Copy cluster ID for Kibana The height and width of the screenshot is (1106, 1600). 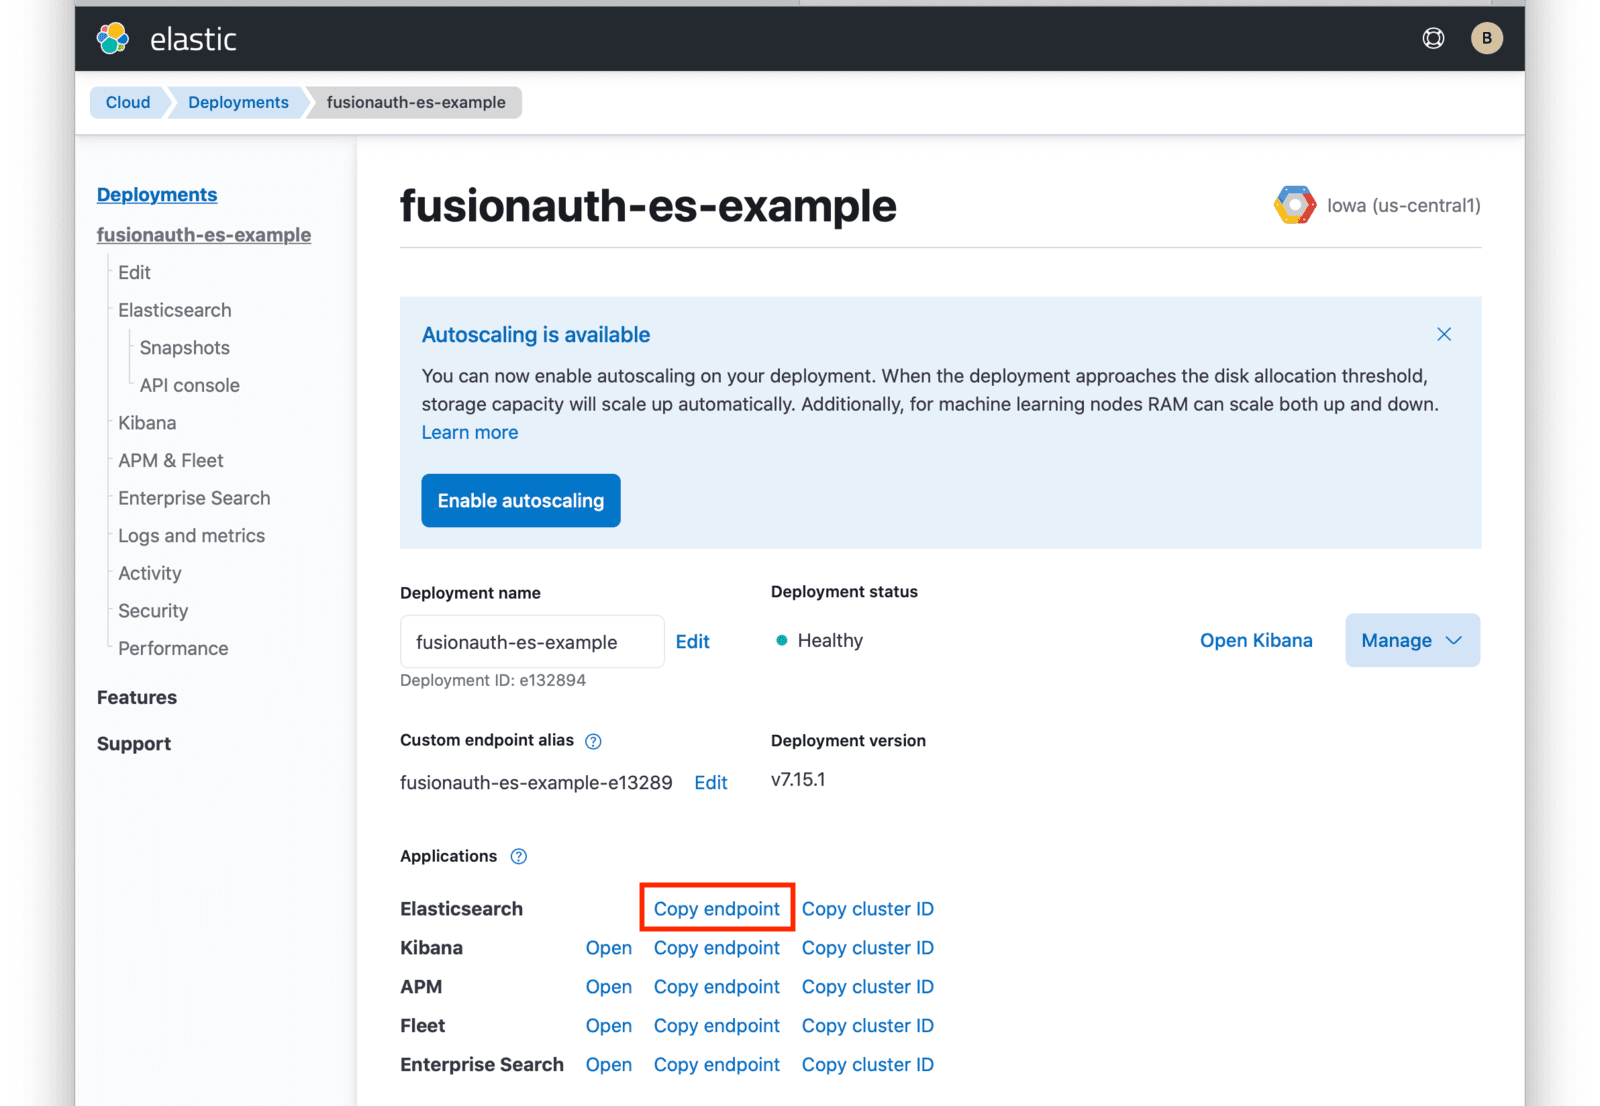[x=868, y=947]
